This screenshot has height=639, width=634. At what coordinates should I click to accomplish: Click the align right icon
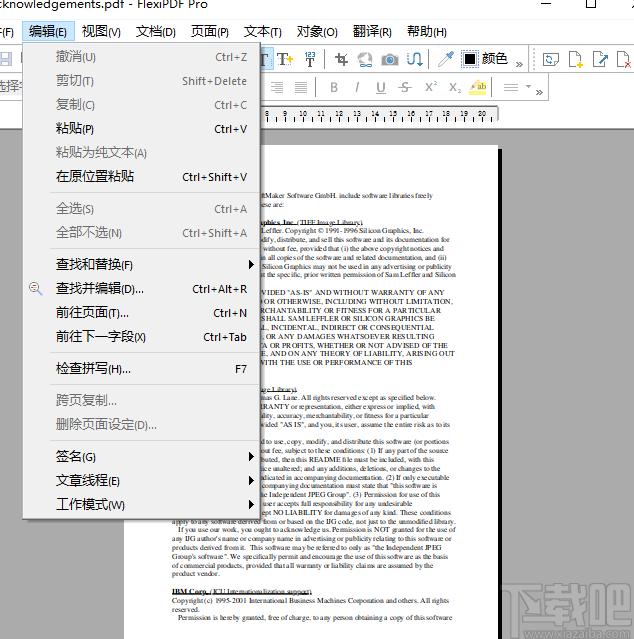point(277,87)
